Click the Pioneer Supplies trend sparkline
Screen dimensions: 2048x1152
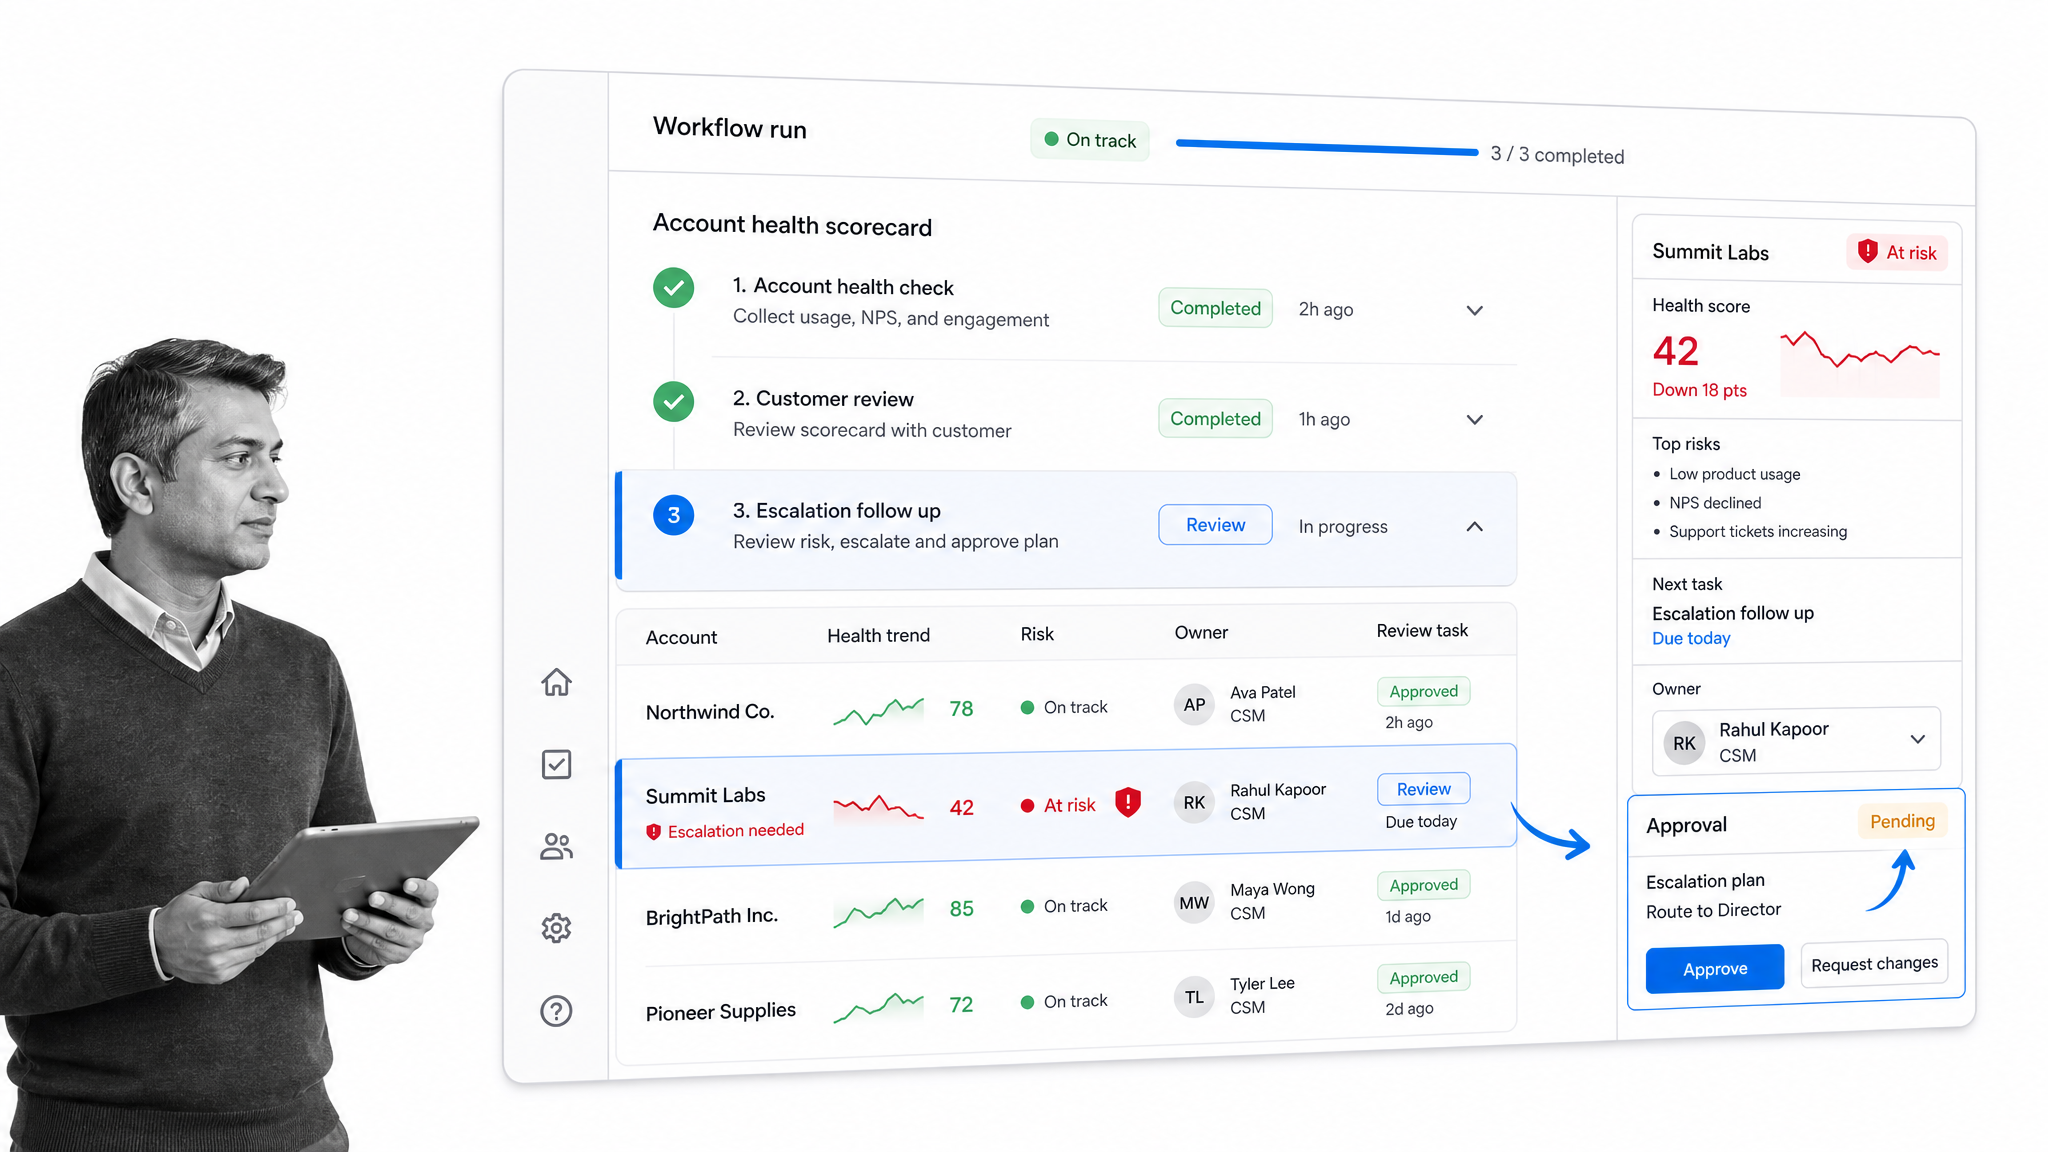coord(879,1007)
